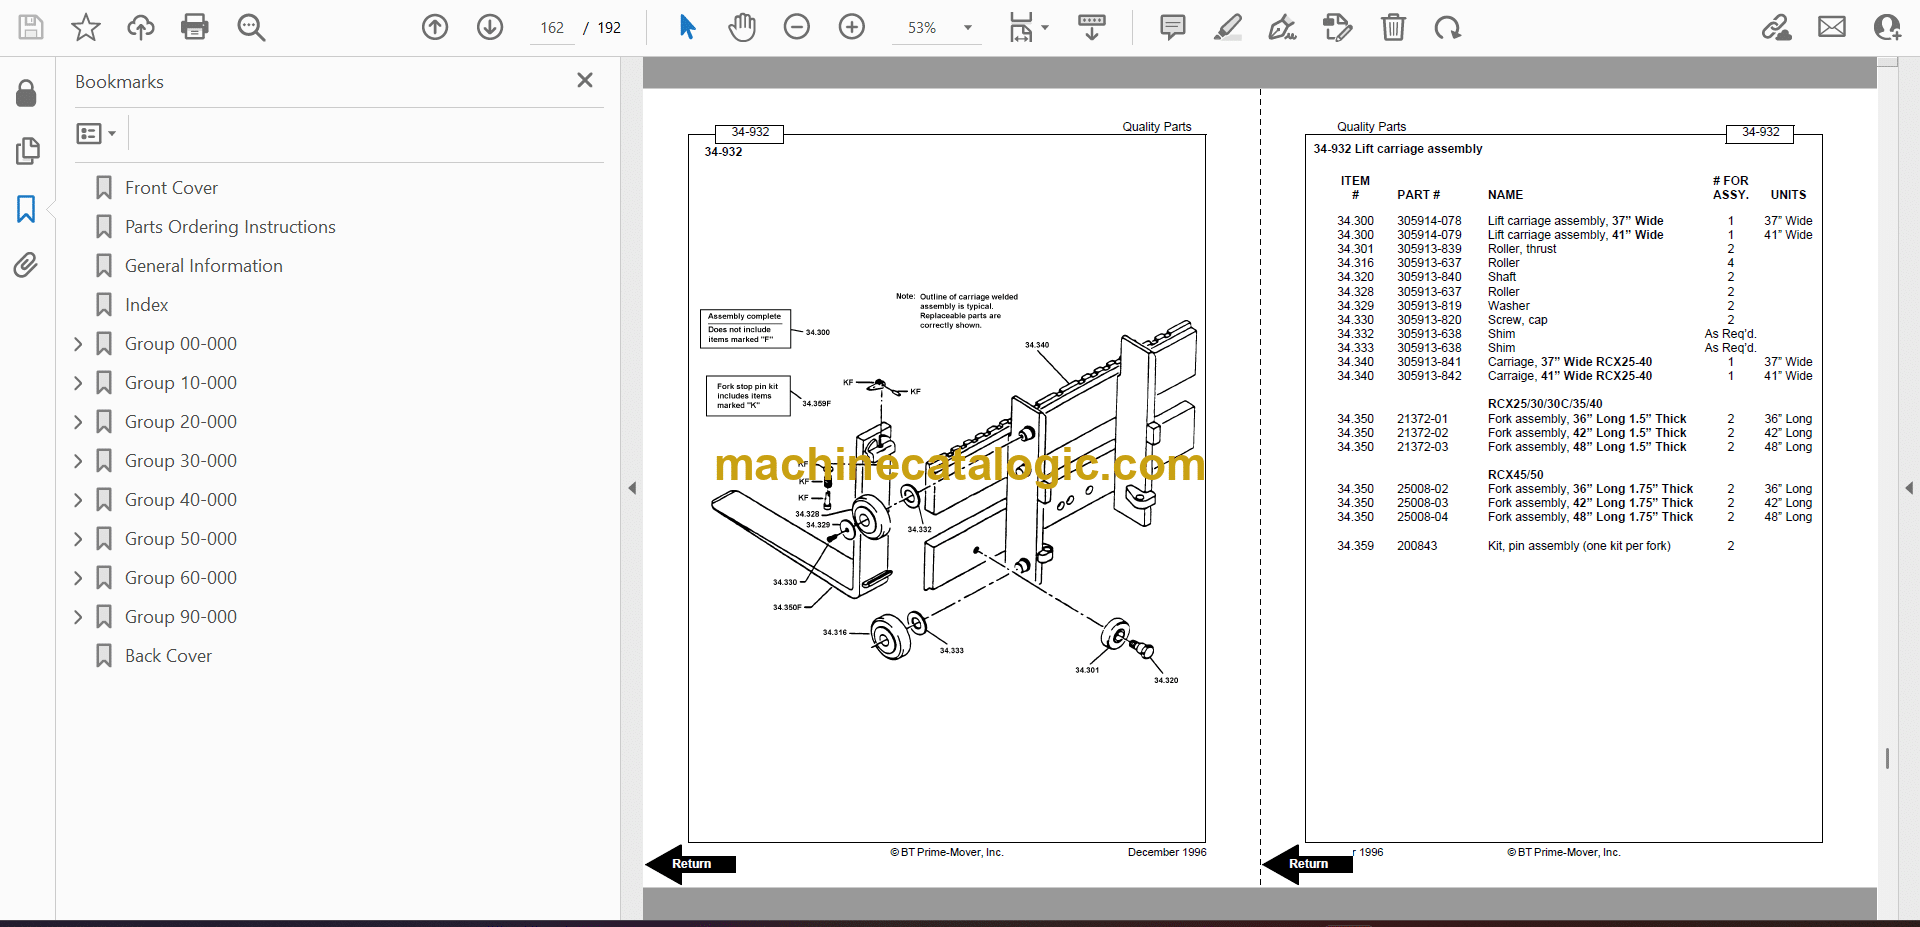The image size is (1920, 927).
Task: Open the security lock panel in the sidebar
Action: pyautogui.click(x=27, y=94)
